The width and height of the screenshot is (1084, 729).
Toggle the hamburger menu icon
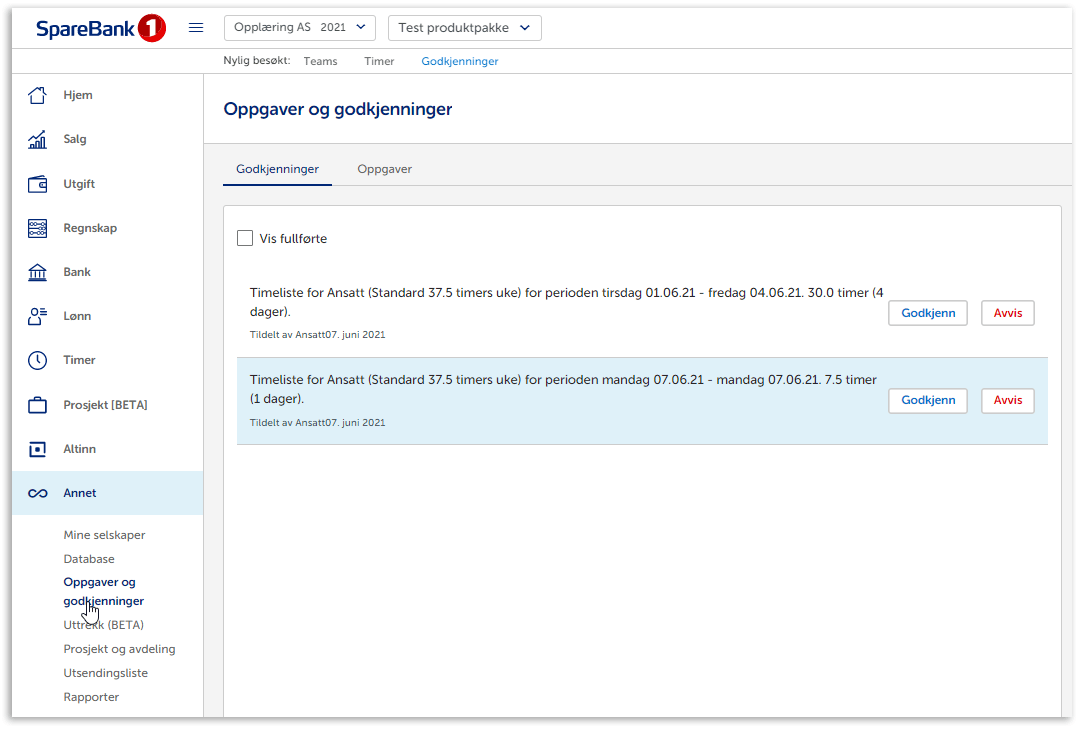[x=196, y=28]
